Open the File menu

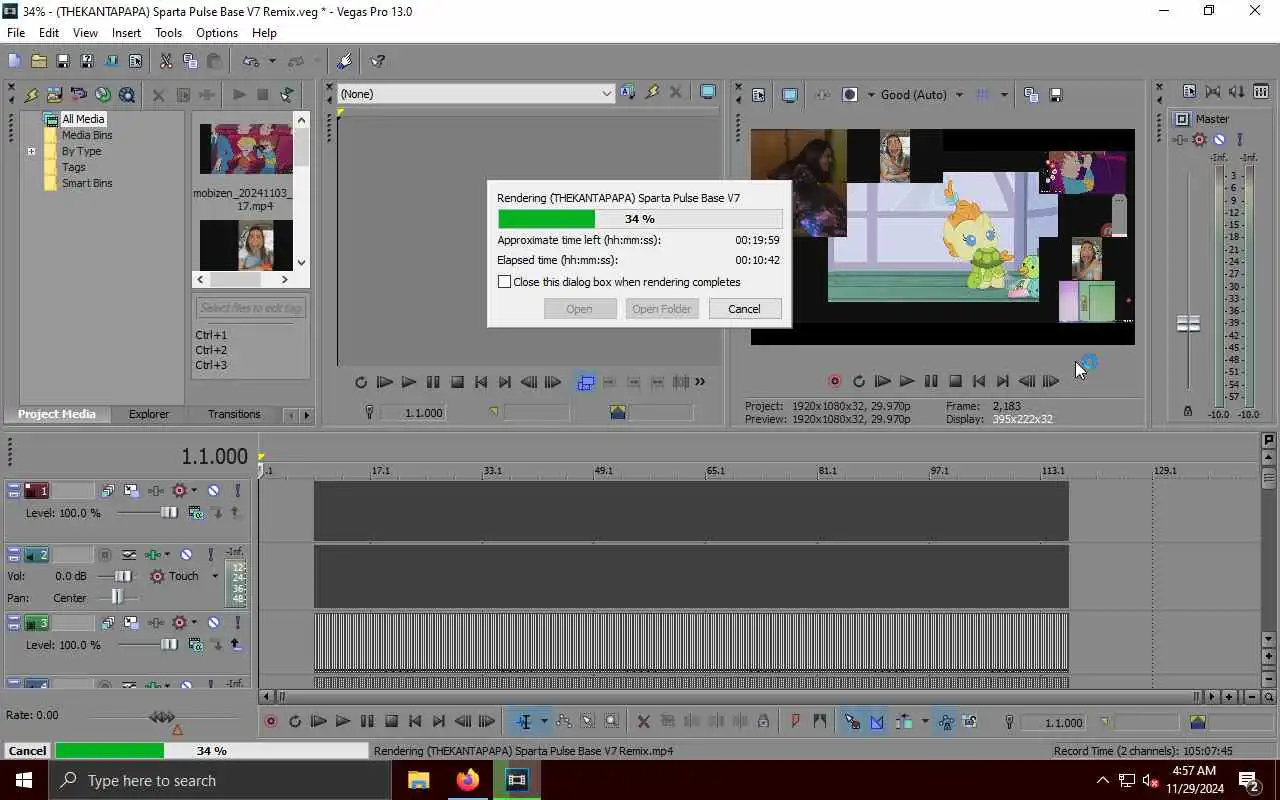pos(16,33)
